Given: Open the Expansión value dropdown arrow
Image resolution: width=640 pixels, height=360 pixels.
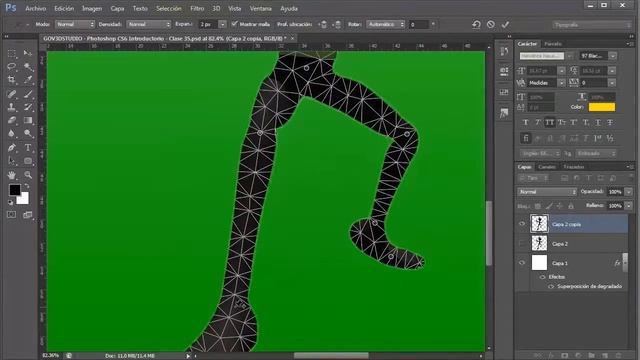Looking at the screenshot, I should click(x=222, y=24).
